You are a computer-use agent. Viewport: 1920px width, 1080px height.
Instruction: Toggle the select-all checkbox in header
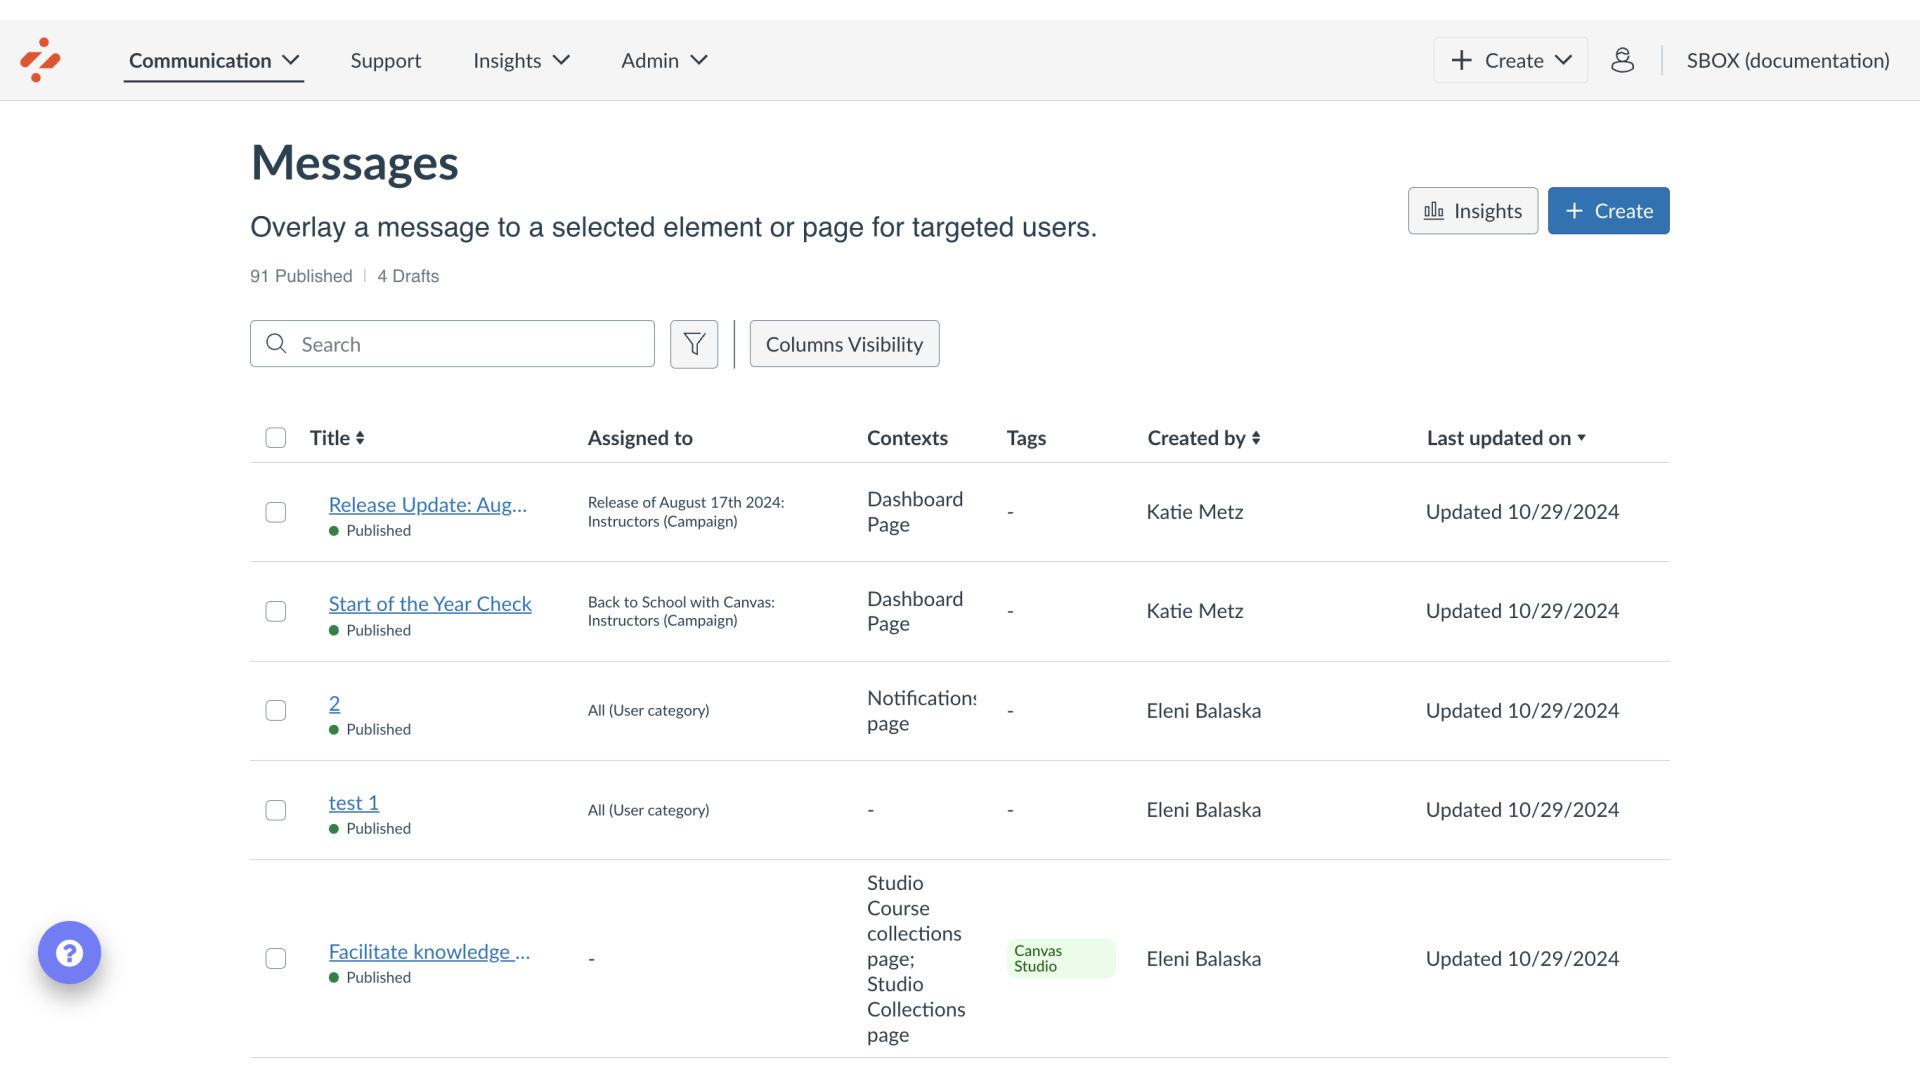click(276, 438)
